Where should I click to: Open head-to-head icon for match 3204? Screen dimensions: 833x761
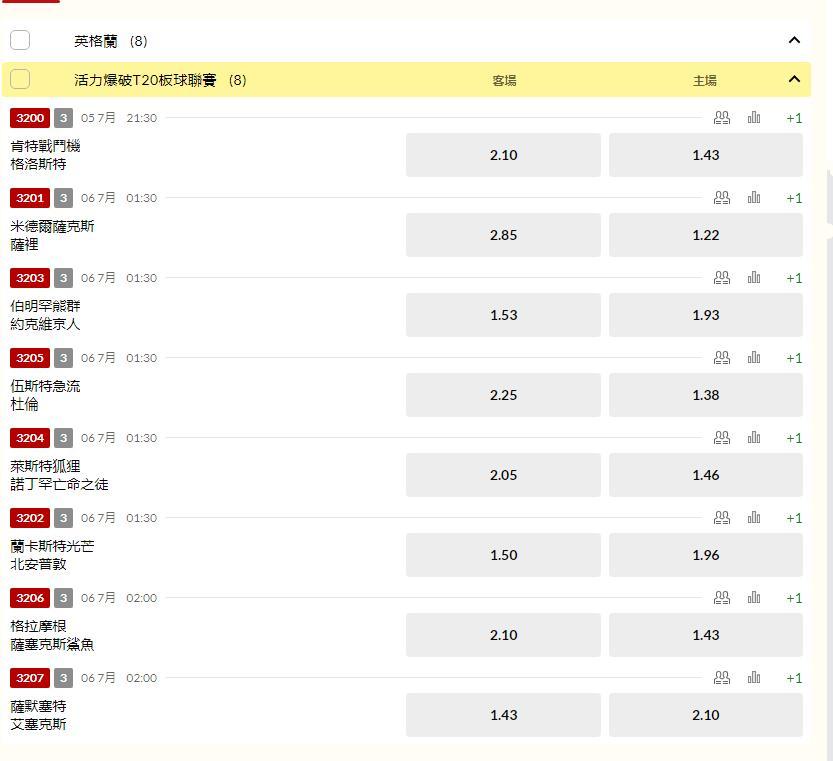[x=721, y=438]
